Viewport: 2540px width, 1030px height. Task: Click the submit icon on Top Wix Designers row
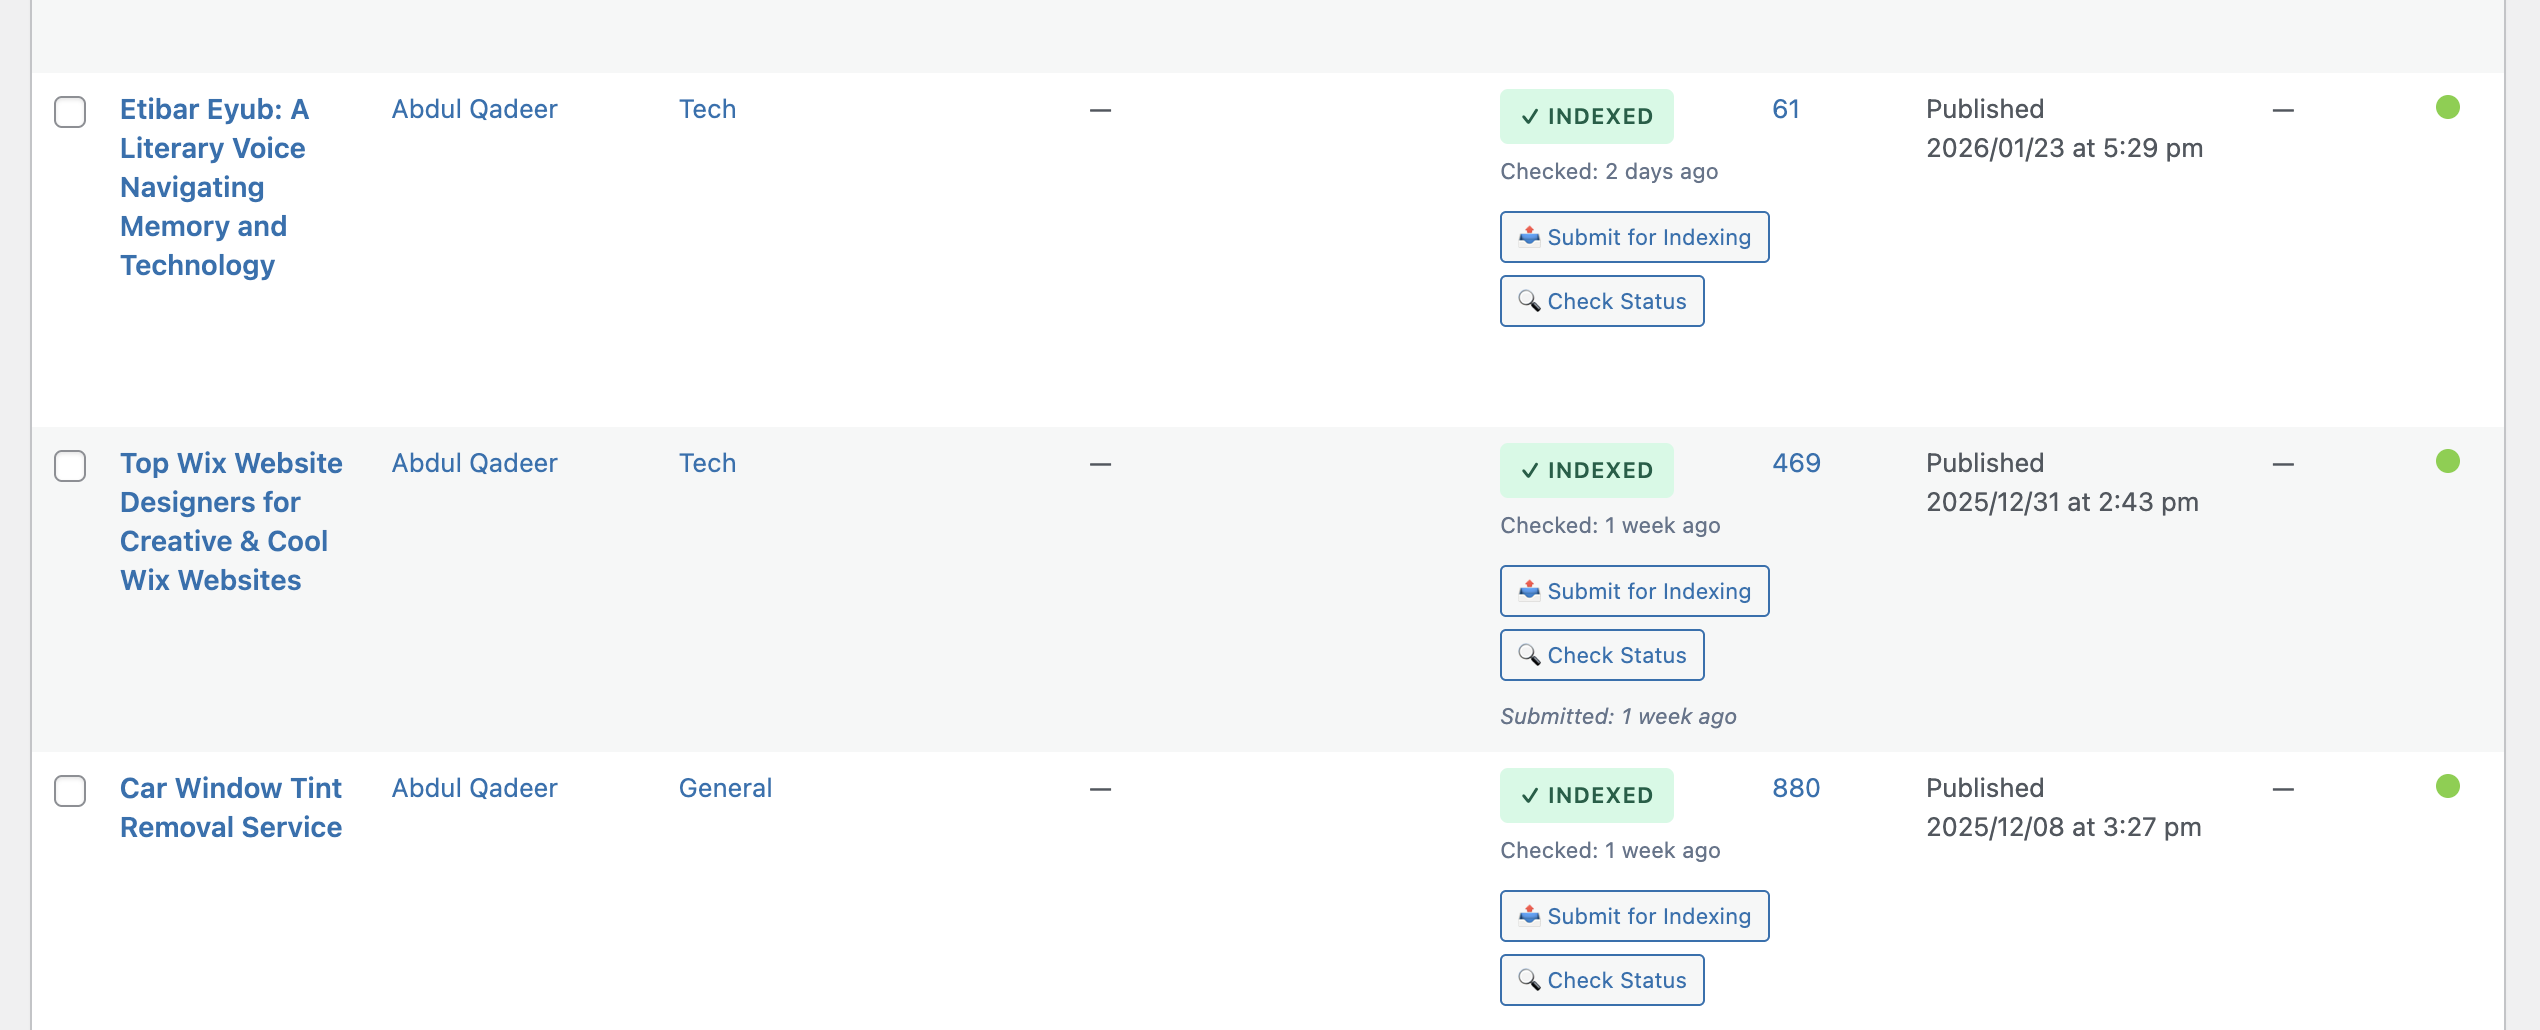(x=1528, y=589)
